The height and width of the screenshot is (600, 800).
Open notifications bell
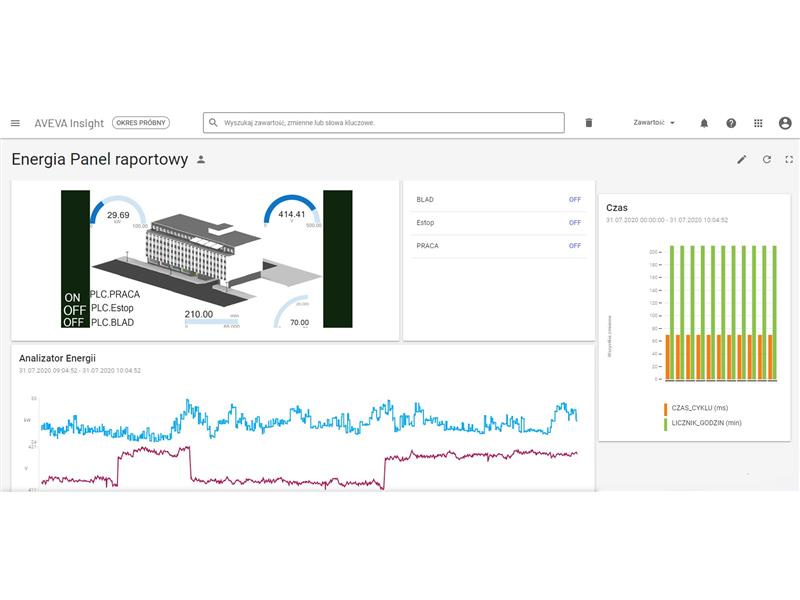pos(704,123)
